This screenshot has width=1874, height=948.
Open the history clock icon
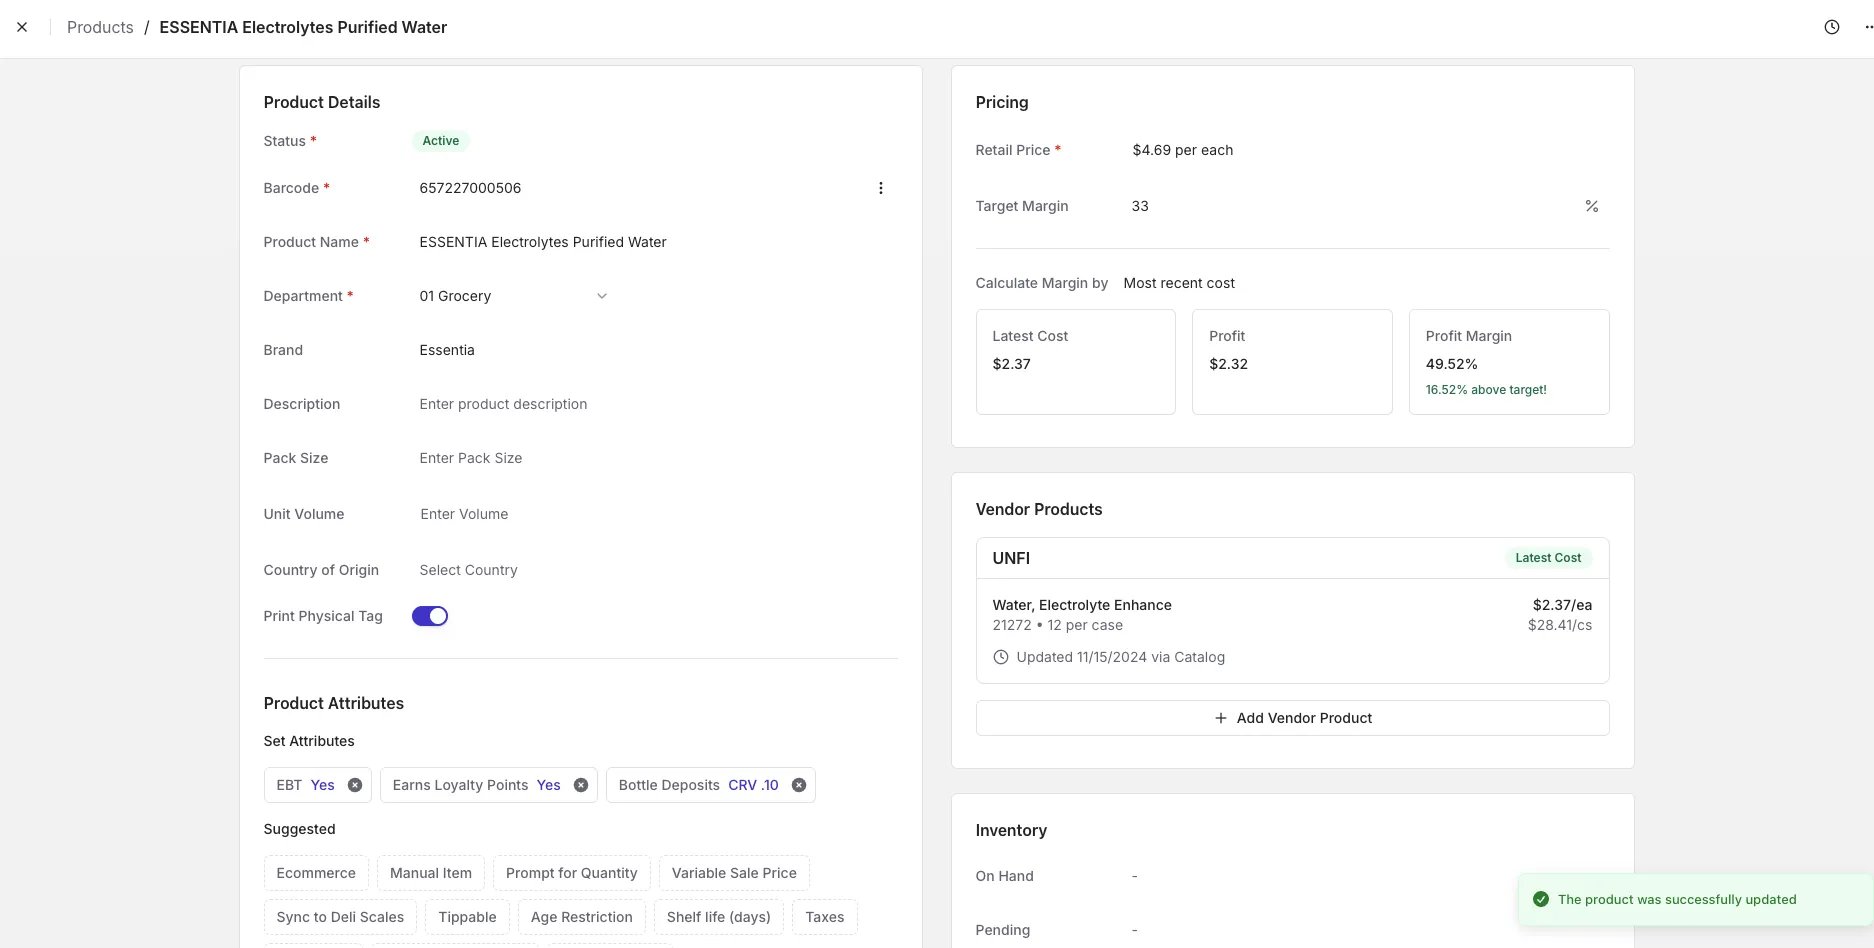[1831, 27]
